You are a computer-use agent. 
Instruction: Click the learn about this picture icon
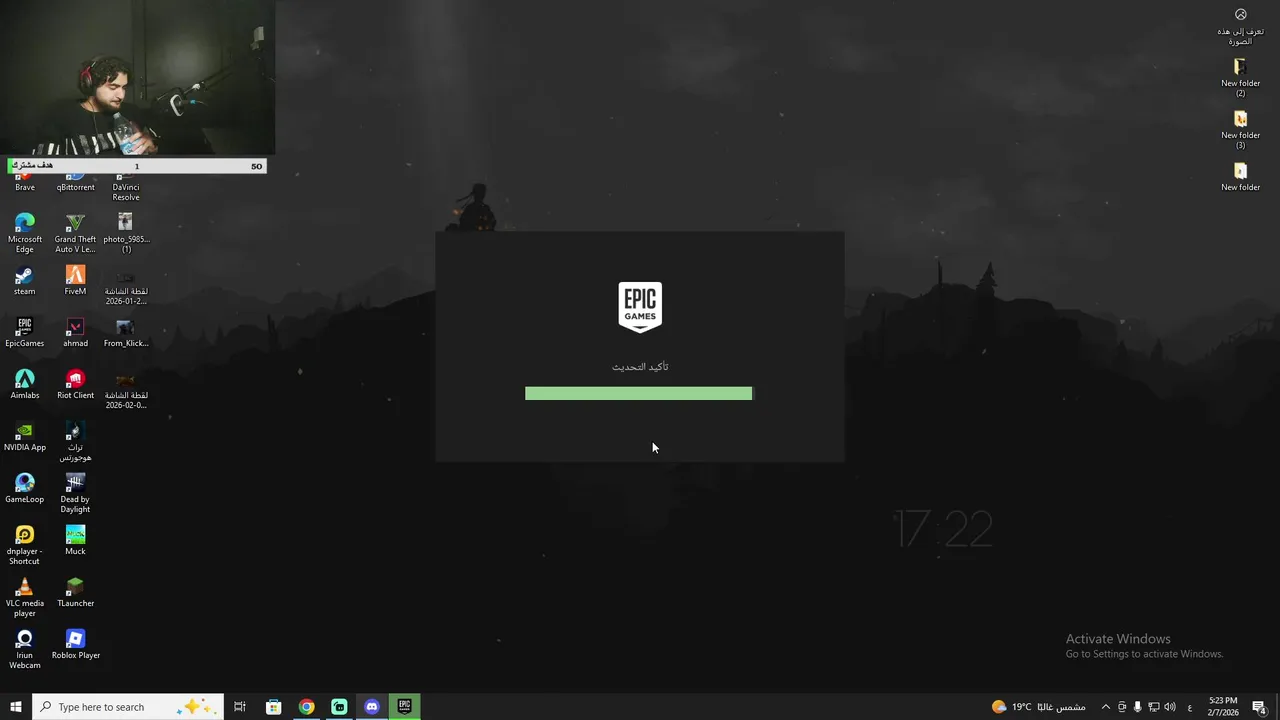click(1240, 26)
